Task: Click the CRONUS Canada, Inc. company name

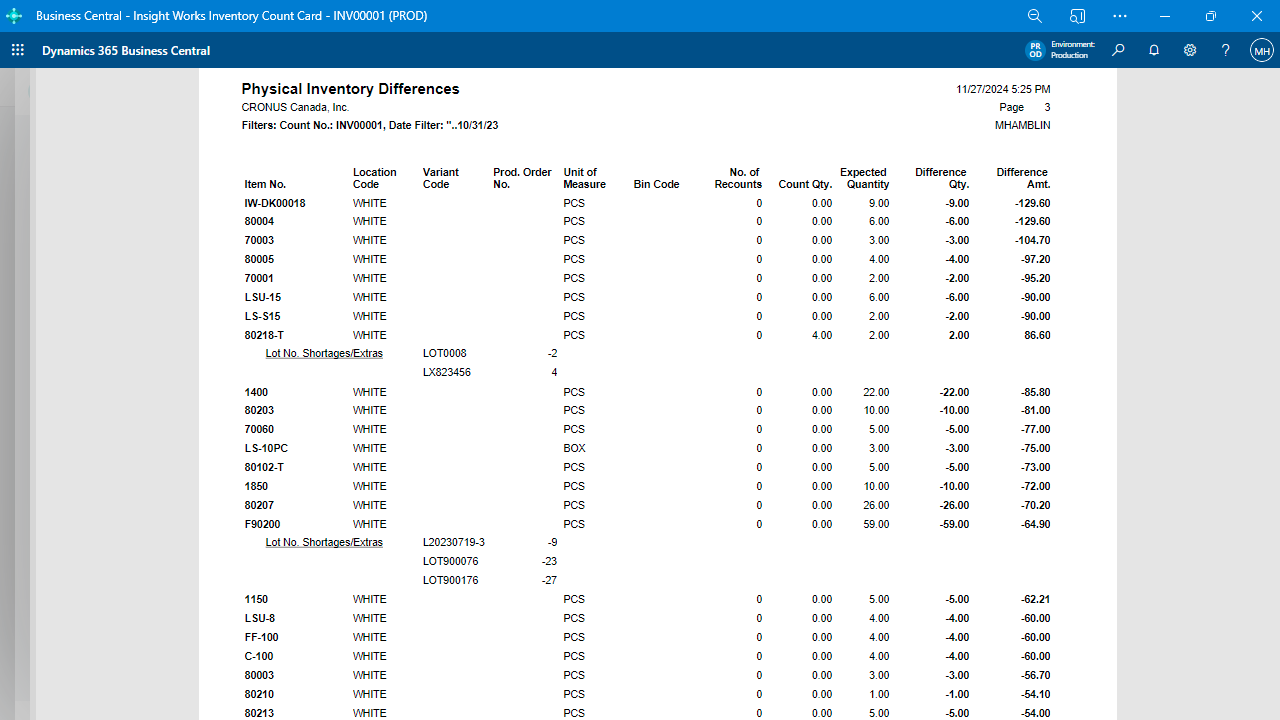Action: click(x=295, y=107)
